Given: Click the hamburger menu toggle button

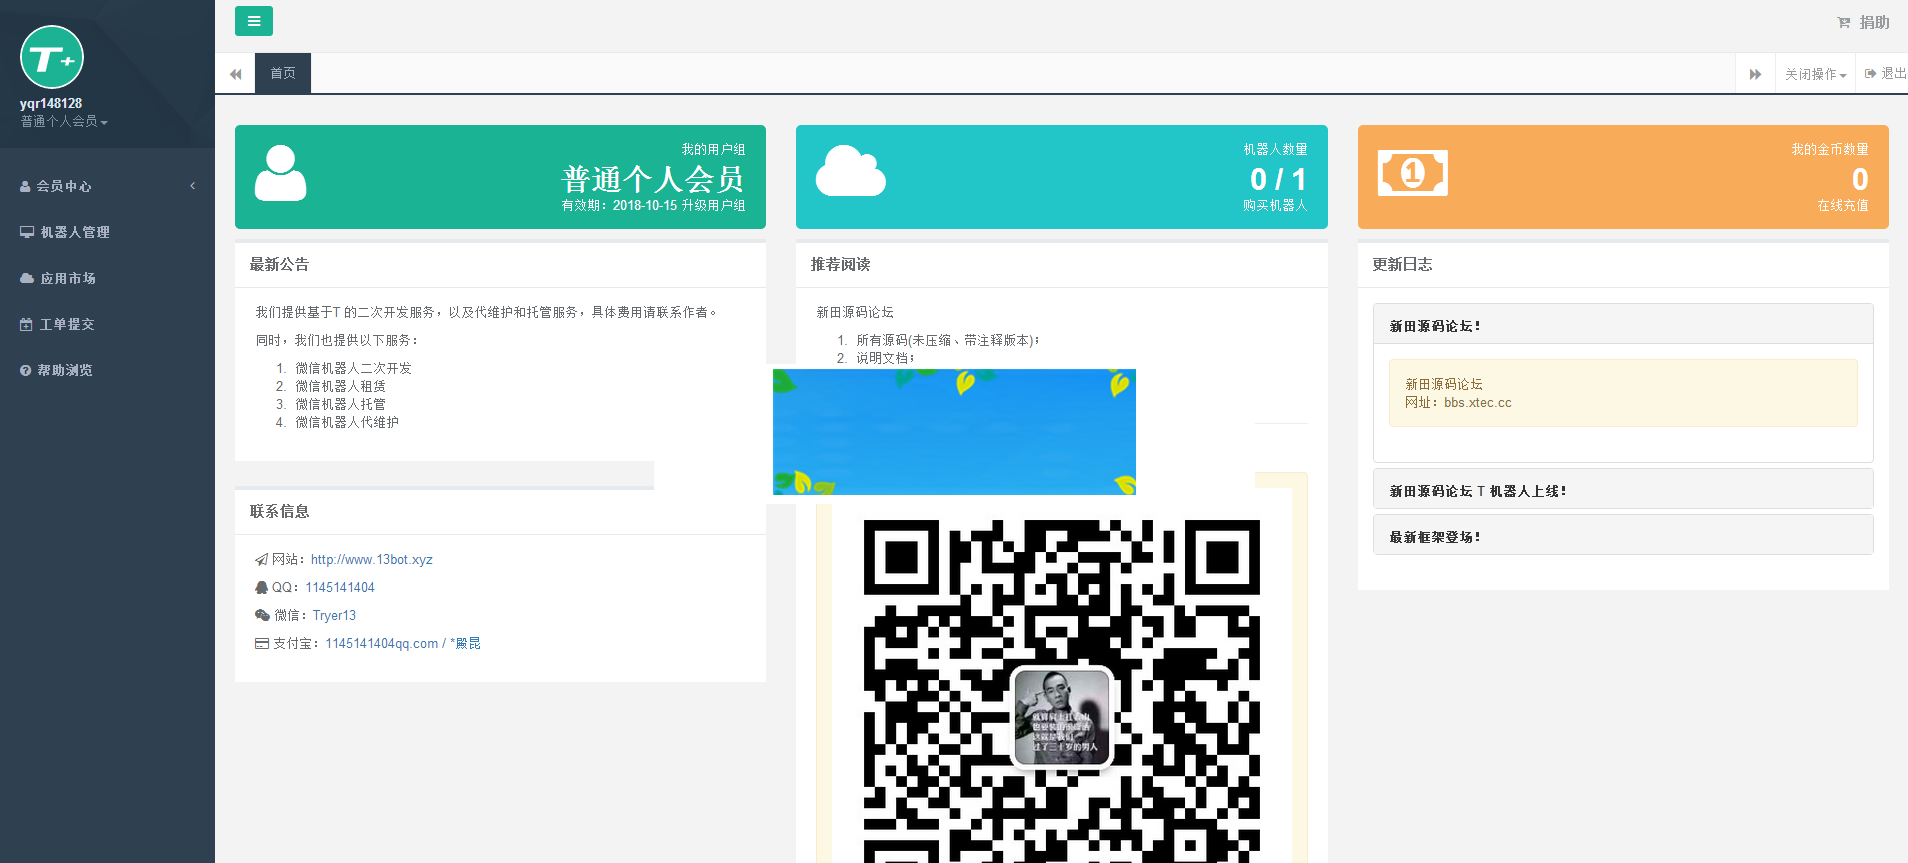Looking at the screenshot, I should click(253, 21).
